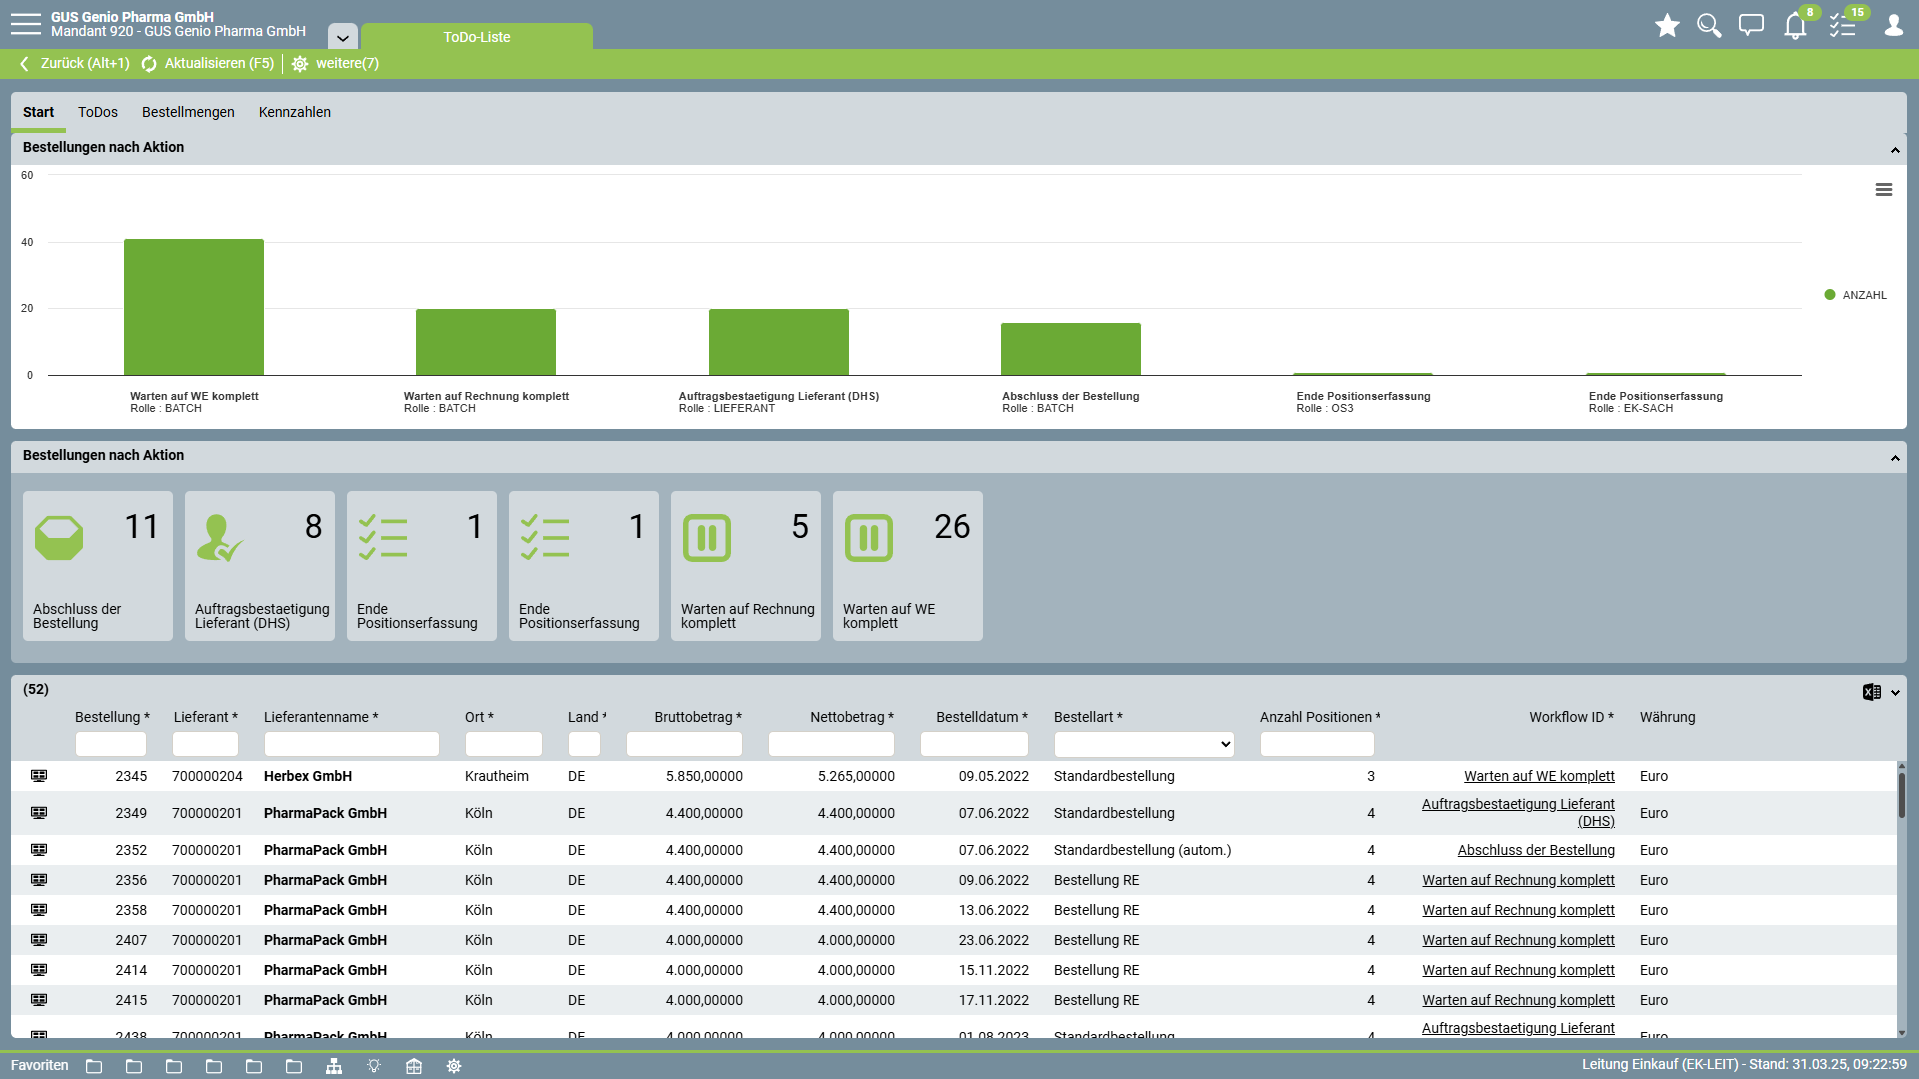Open the user profile icon

[1893, 26]
